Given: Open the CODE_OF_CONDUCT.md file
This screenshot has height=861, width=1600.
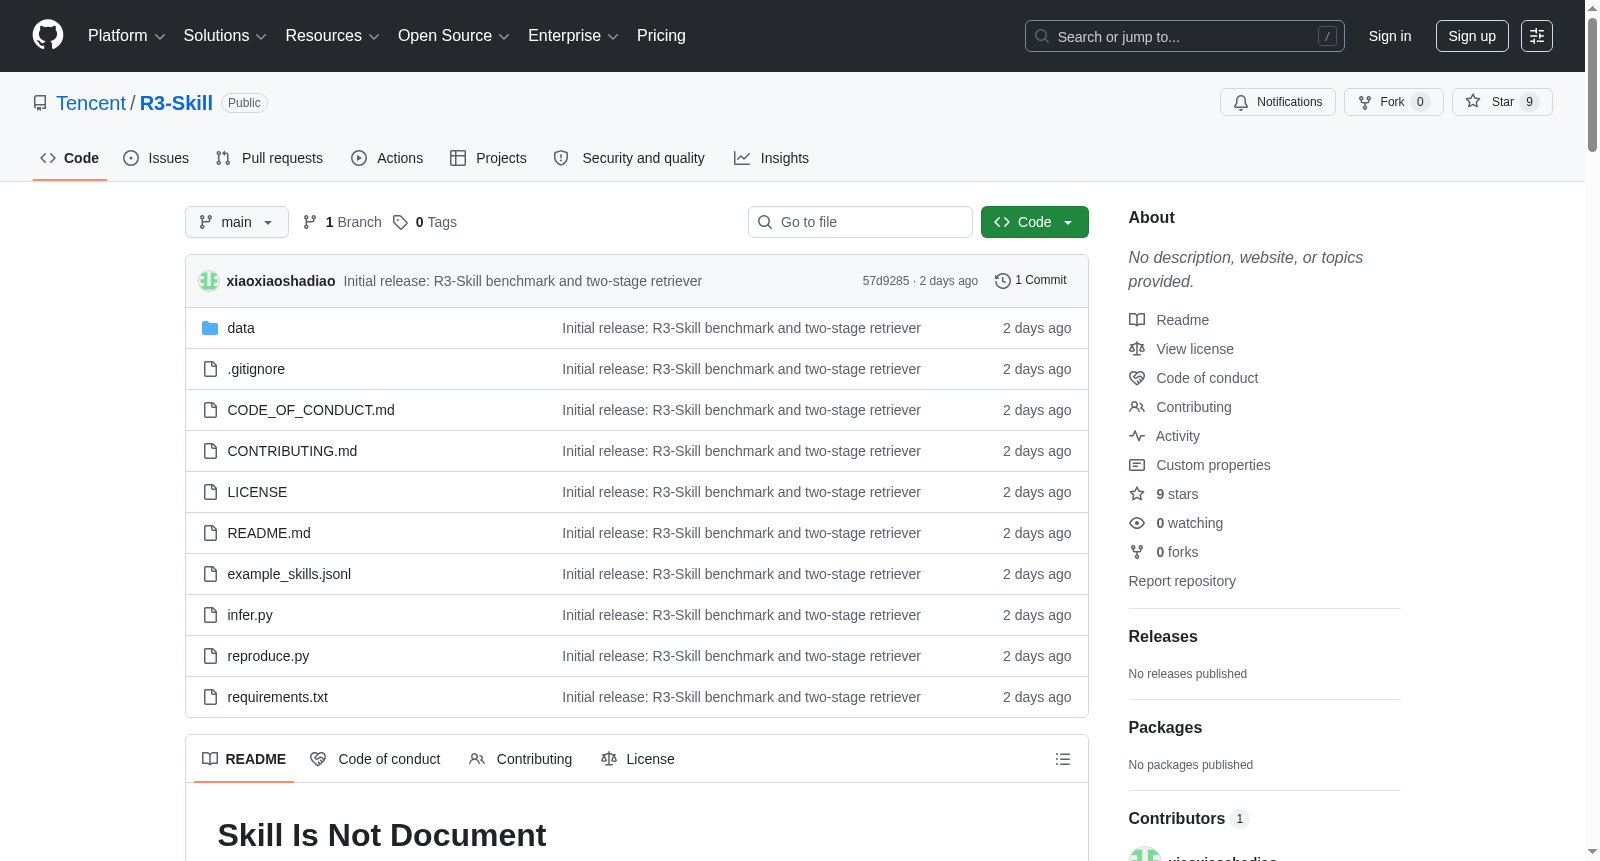Looking at the screenshot, I should tap(311, 410).
